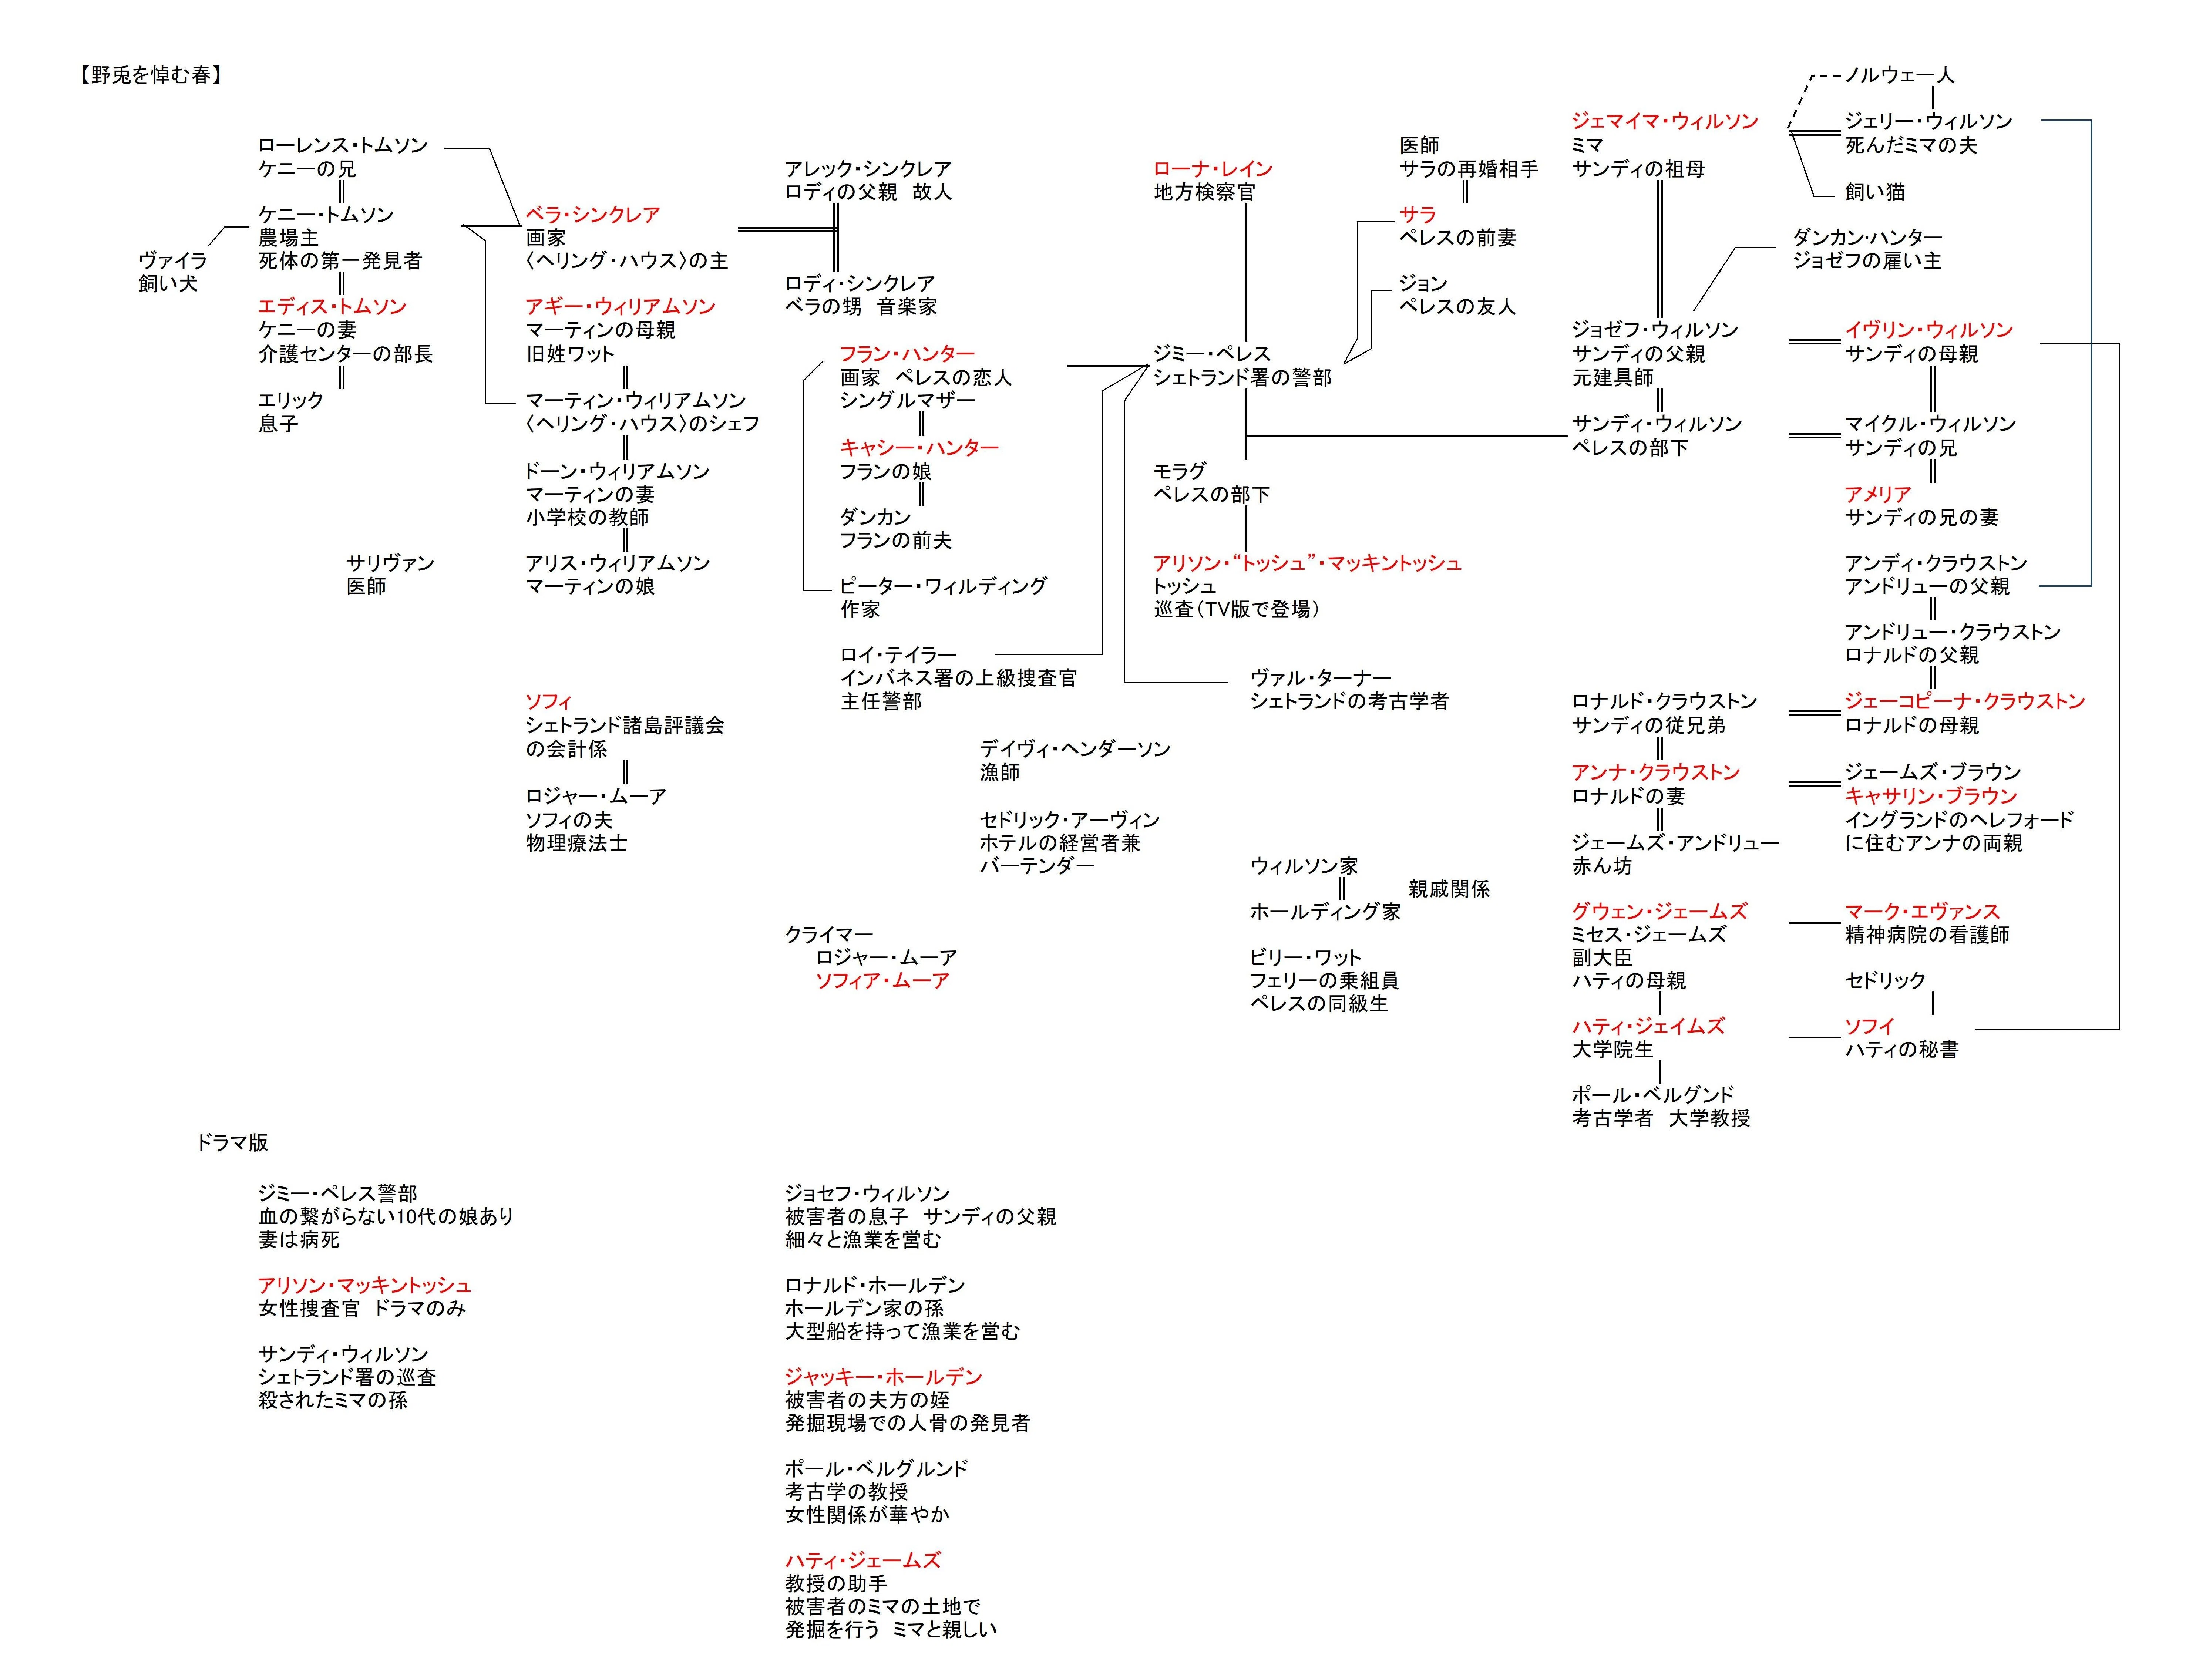Image resolution: width=2196 pixels, height=1680 pixels.
Task: Select サンディ・ウィルソン ペレスの部下
Action: (1657, 436)
